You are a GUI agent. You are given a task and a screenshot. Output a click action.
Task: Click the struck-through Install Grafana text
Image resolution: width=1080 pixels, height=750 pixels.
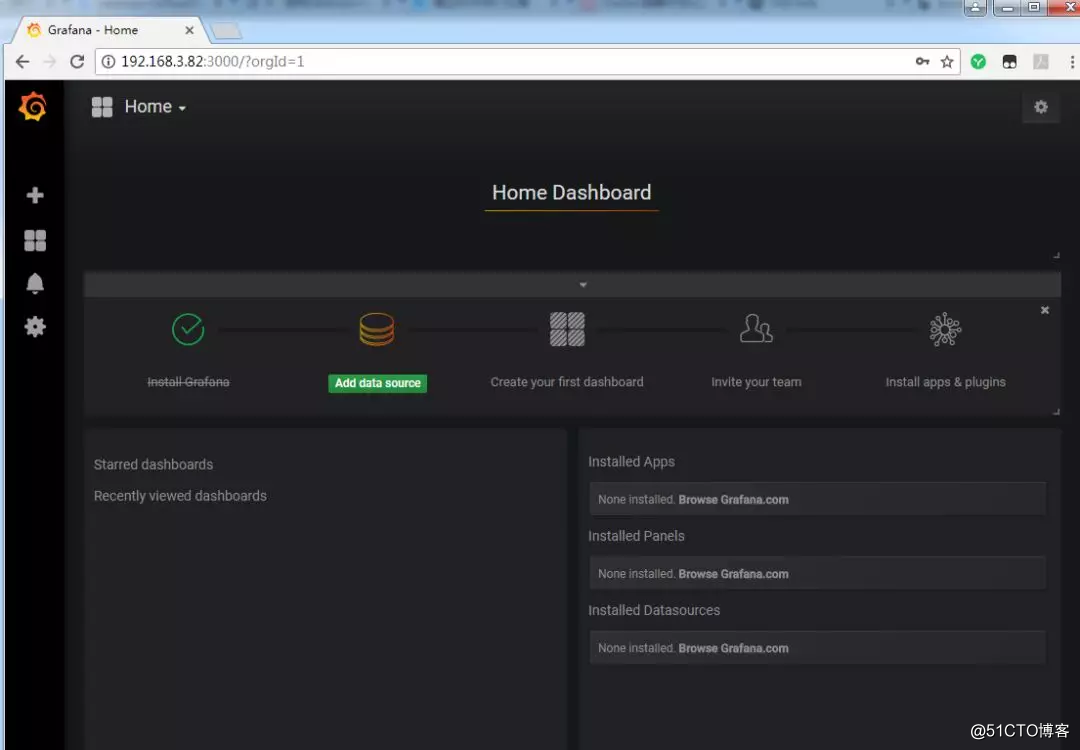click(188, 382)
